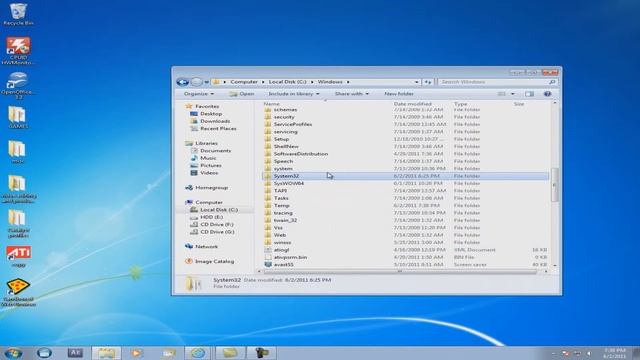This screenshot has height=360, width=640.
Task: Select the Temp folder row
Action: coord(405,206)
